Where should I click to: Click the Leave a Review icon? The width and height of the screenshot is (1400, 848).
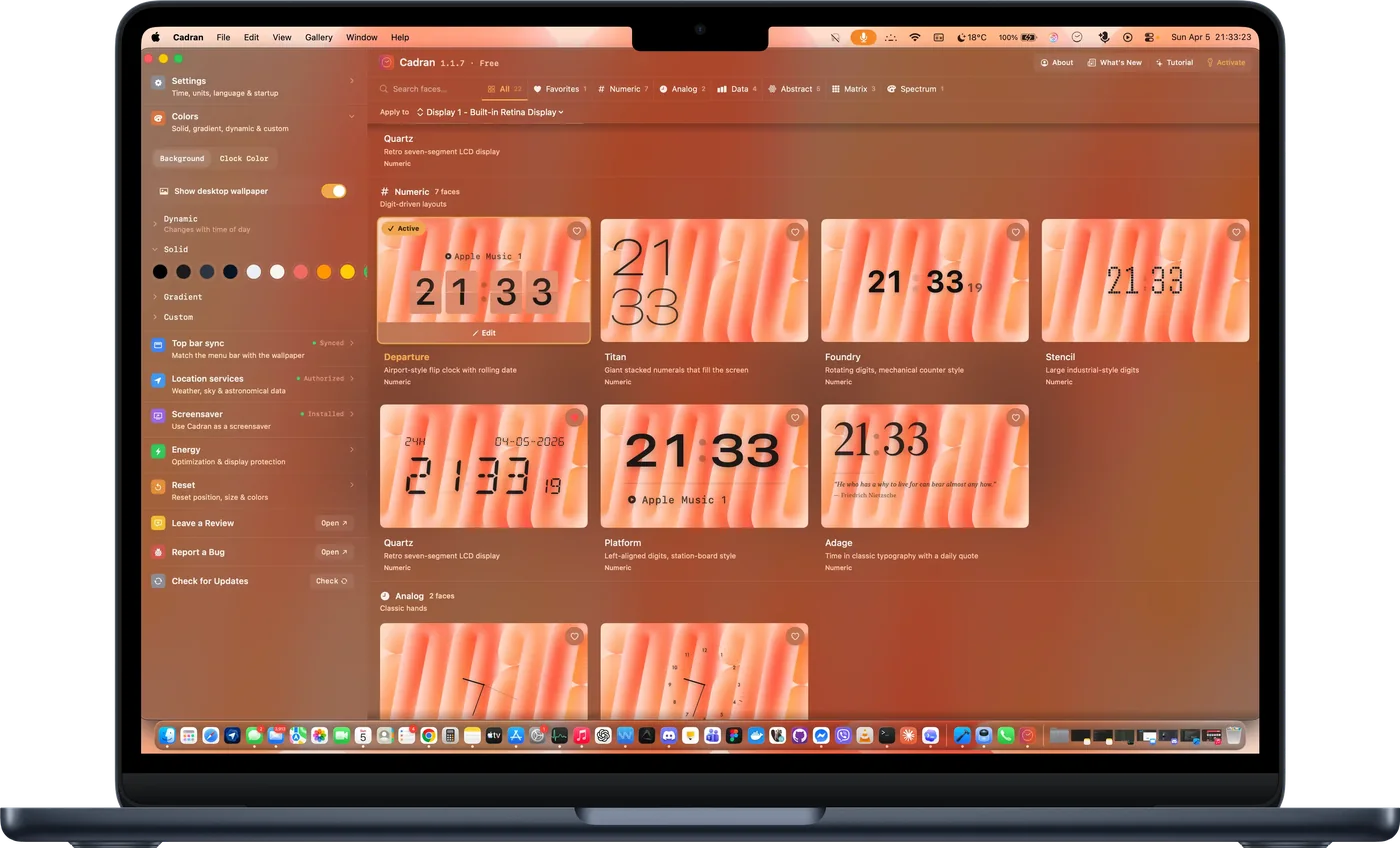tap(158, 523)
